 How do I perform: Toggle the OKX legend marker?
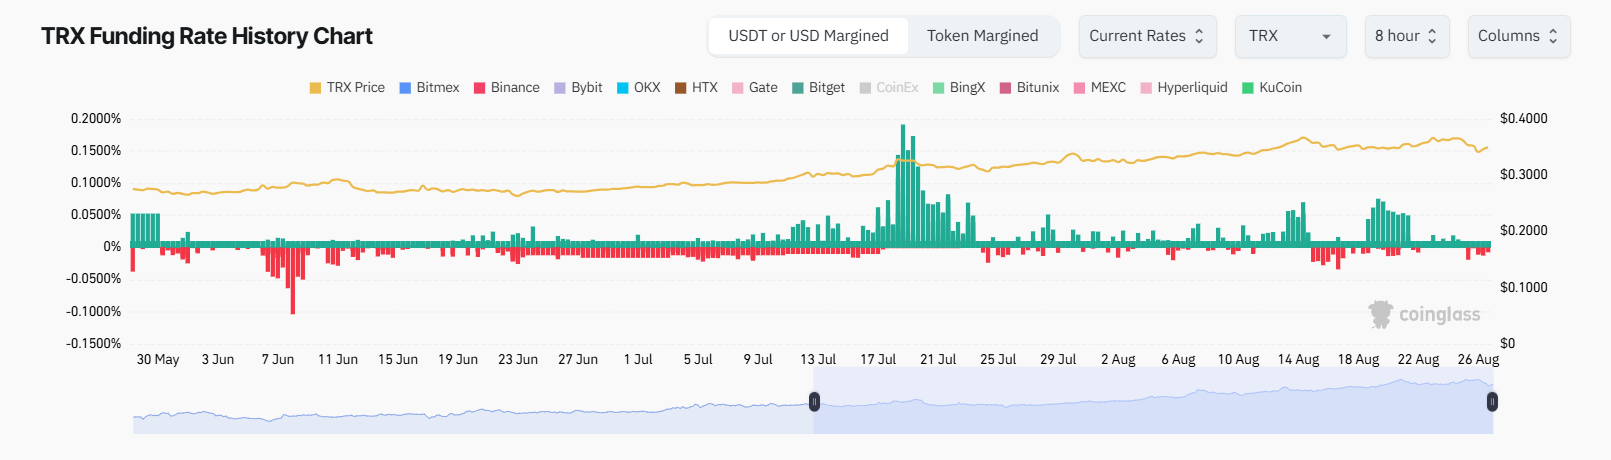[x=623, y=88]
